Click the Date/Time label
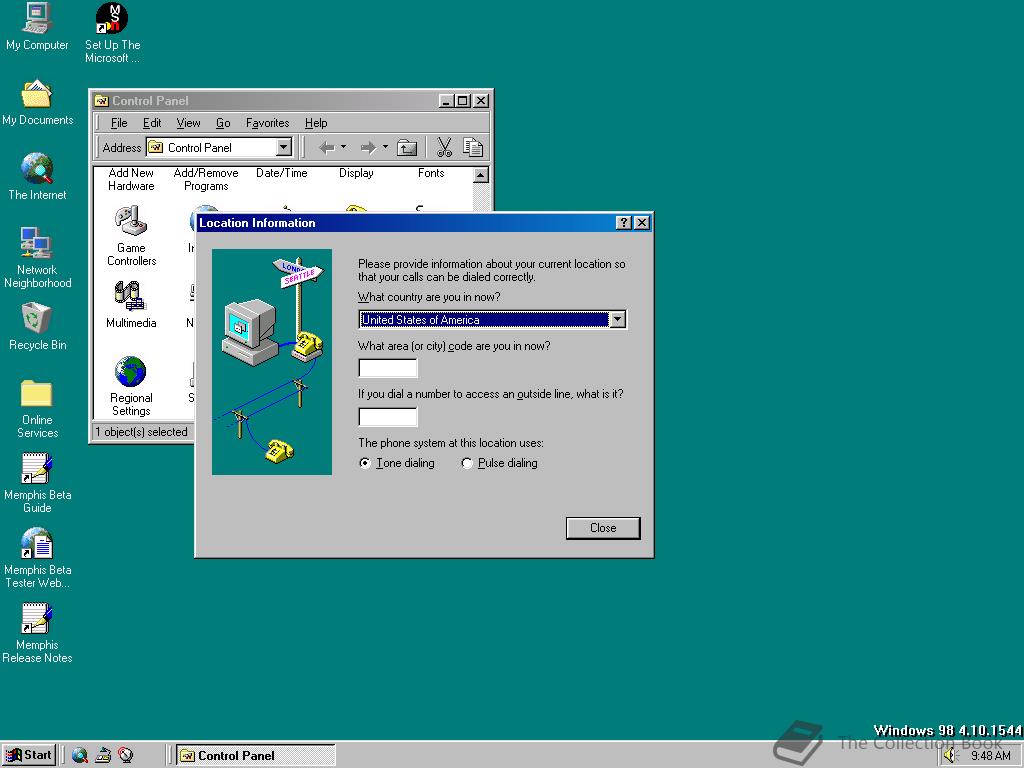Screen dimensions: 1024x768 (281, 173)
